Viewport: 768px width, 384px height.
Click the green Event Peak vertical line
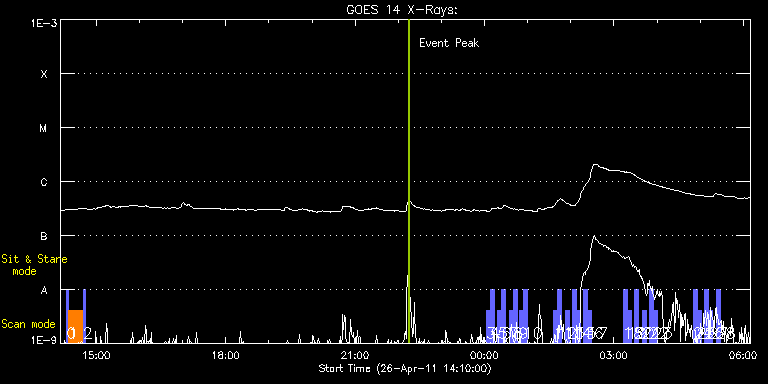[408, 181]
